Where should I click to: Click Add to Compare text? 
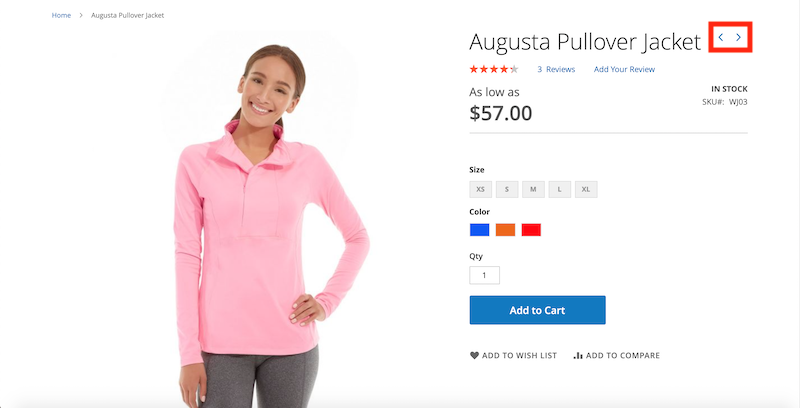coord(623,355)
